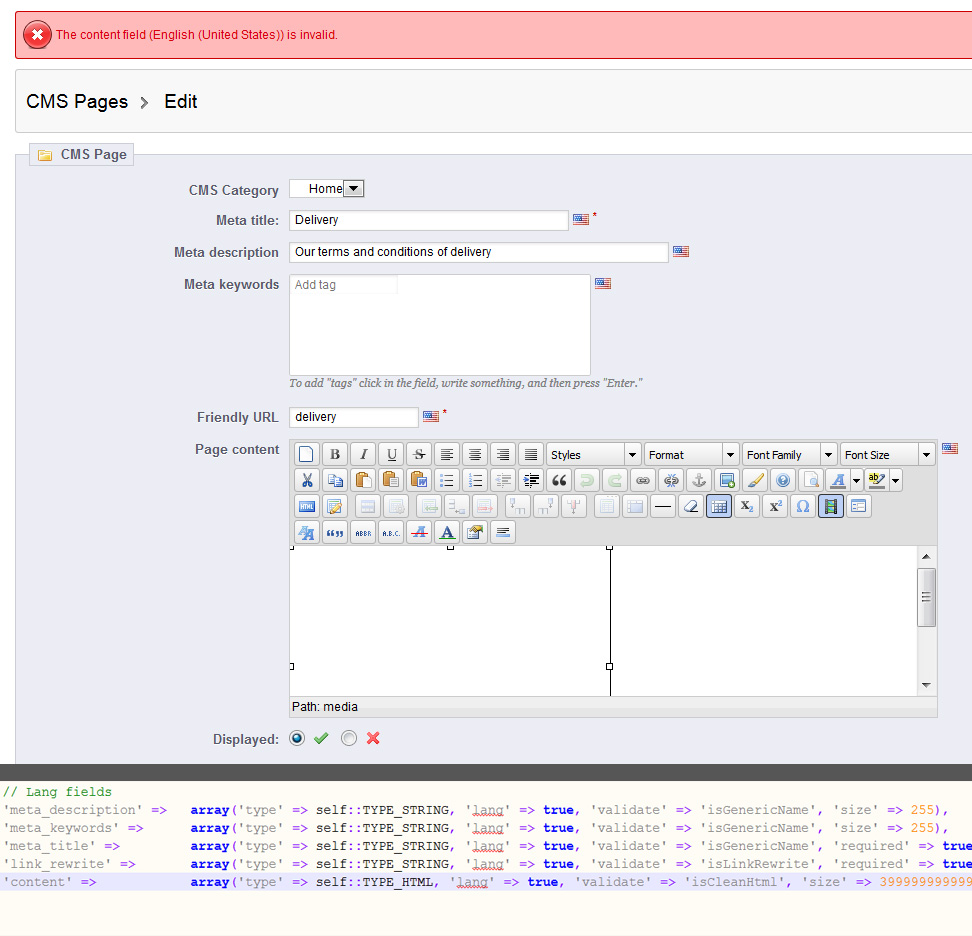
Task: Toggle visual aid and guidelines icon
Action: [718, 506]
